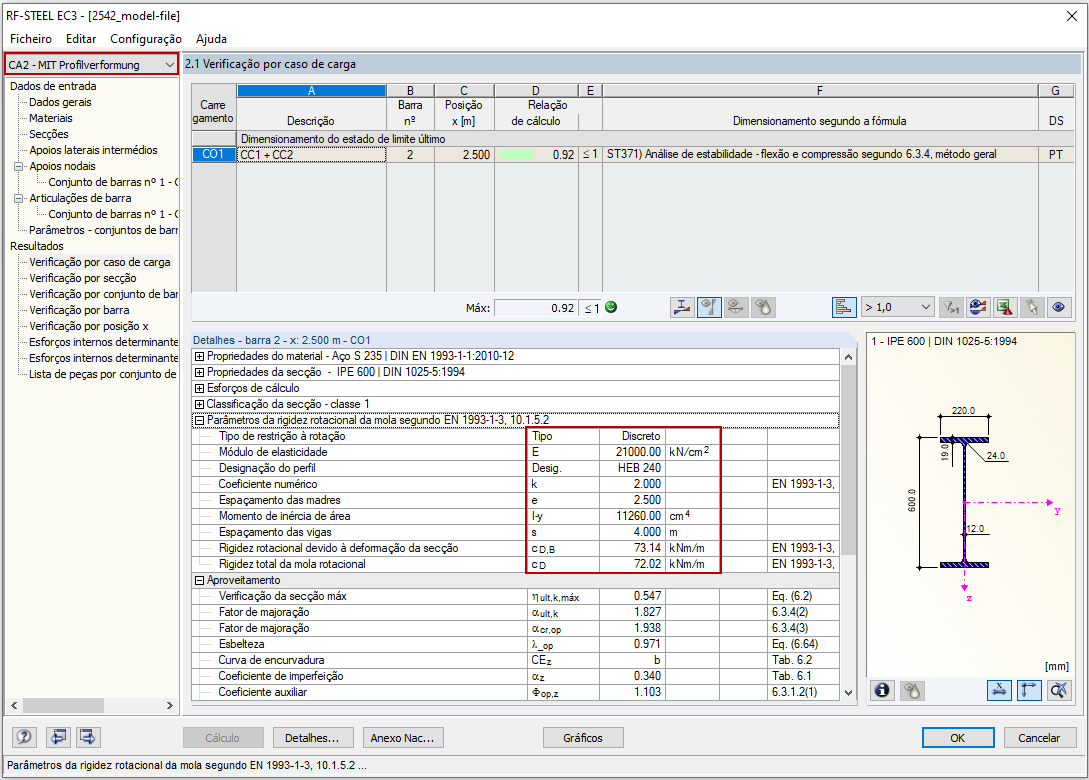Toggle the section dimensions display icon
Screen dimensions: 1089x780
999,690
